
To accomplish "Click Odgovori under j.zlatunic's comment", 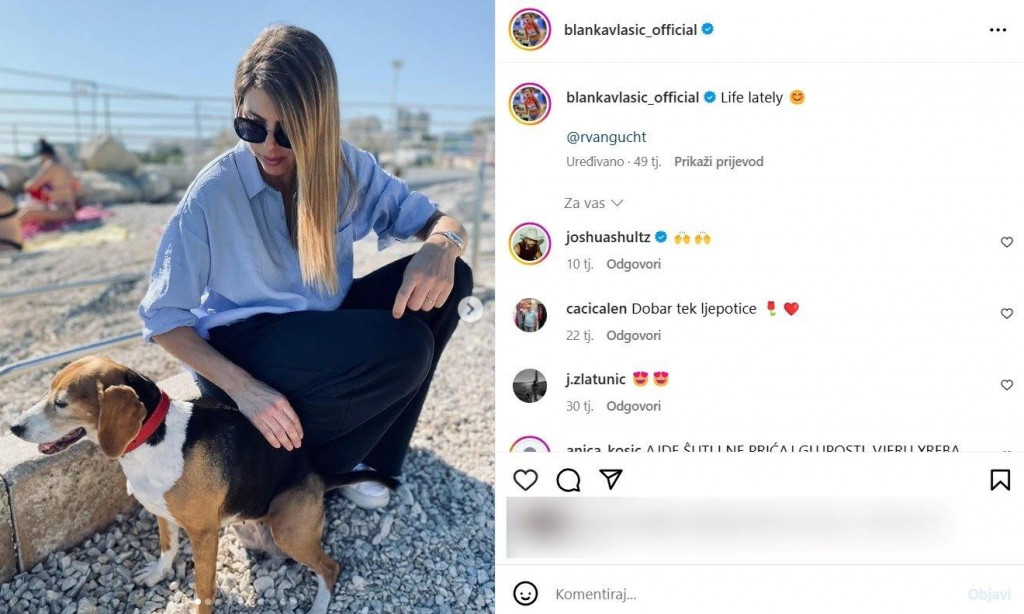I will [x=633, y=406].
